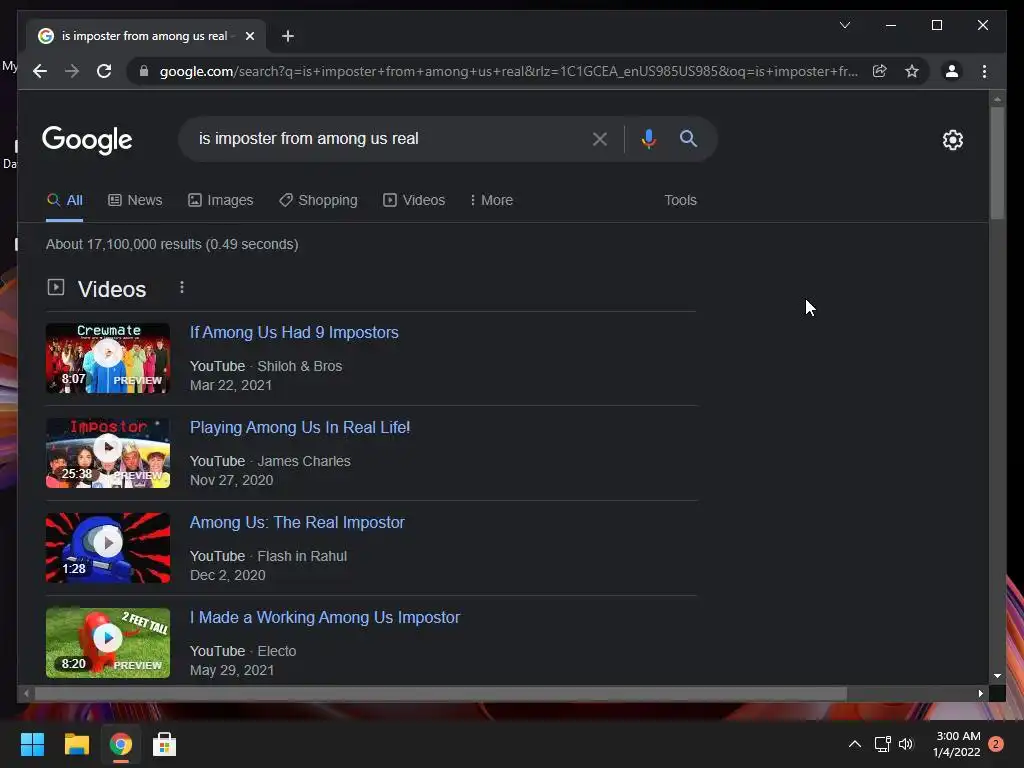
Task: Click 'About 17,100,000 results' text
Action: click(x=123, y=244)
